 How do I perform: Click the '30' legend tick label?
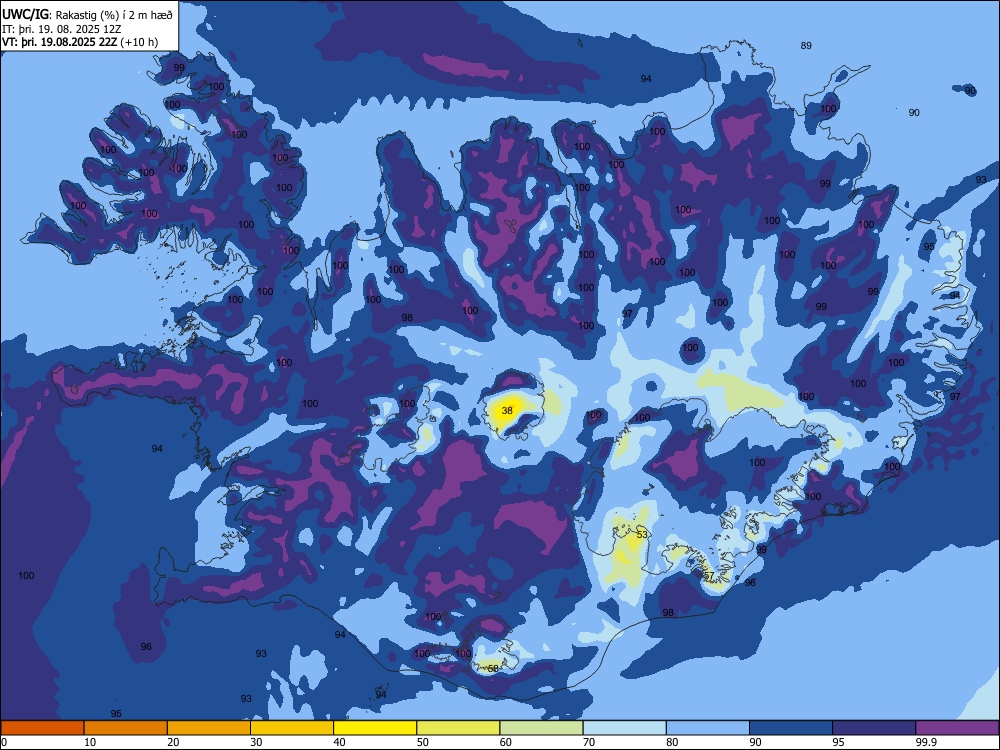256,742
